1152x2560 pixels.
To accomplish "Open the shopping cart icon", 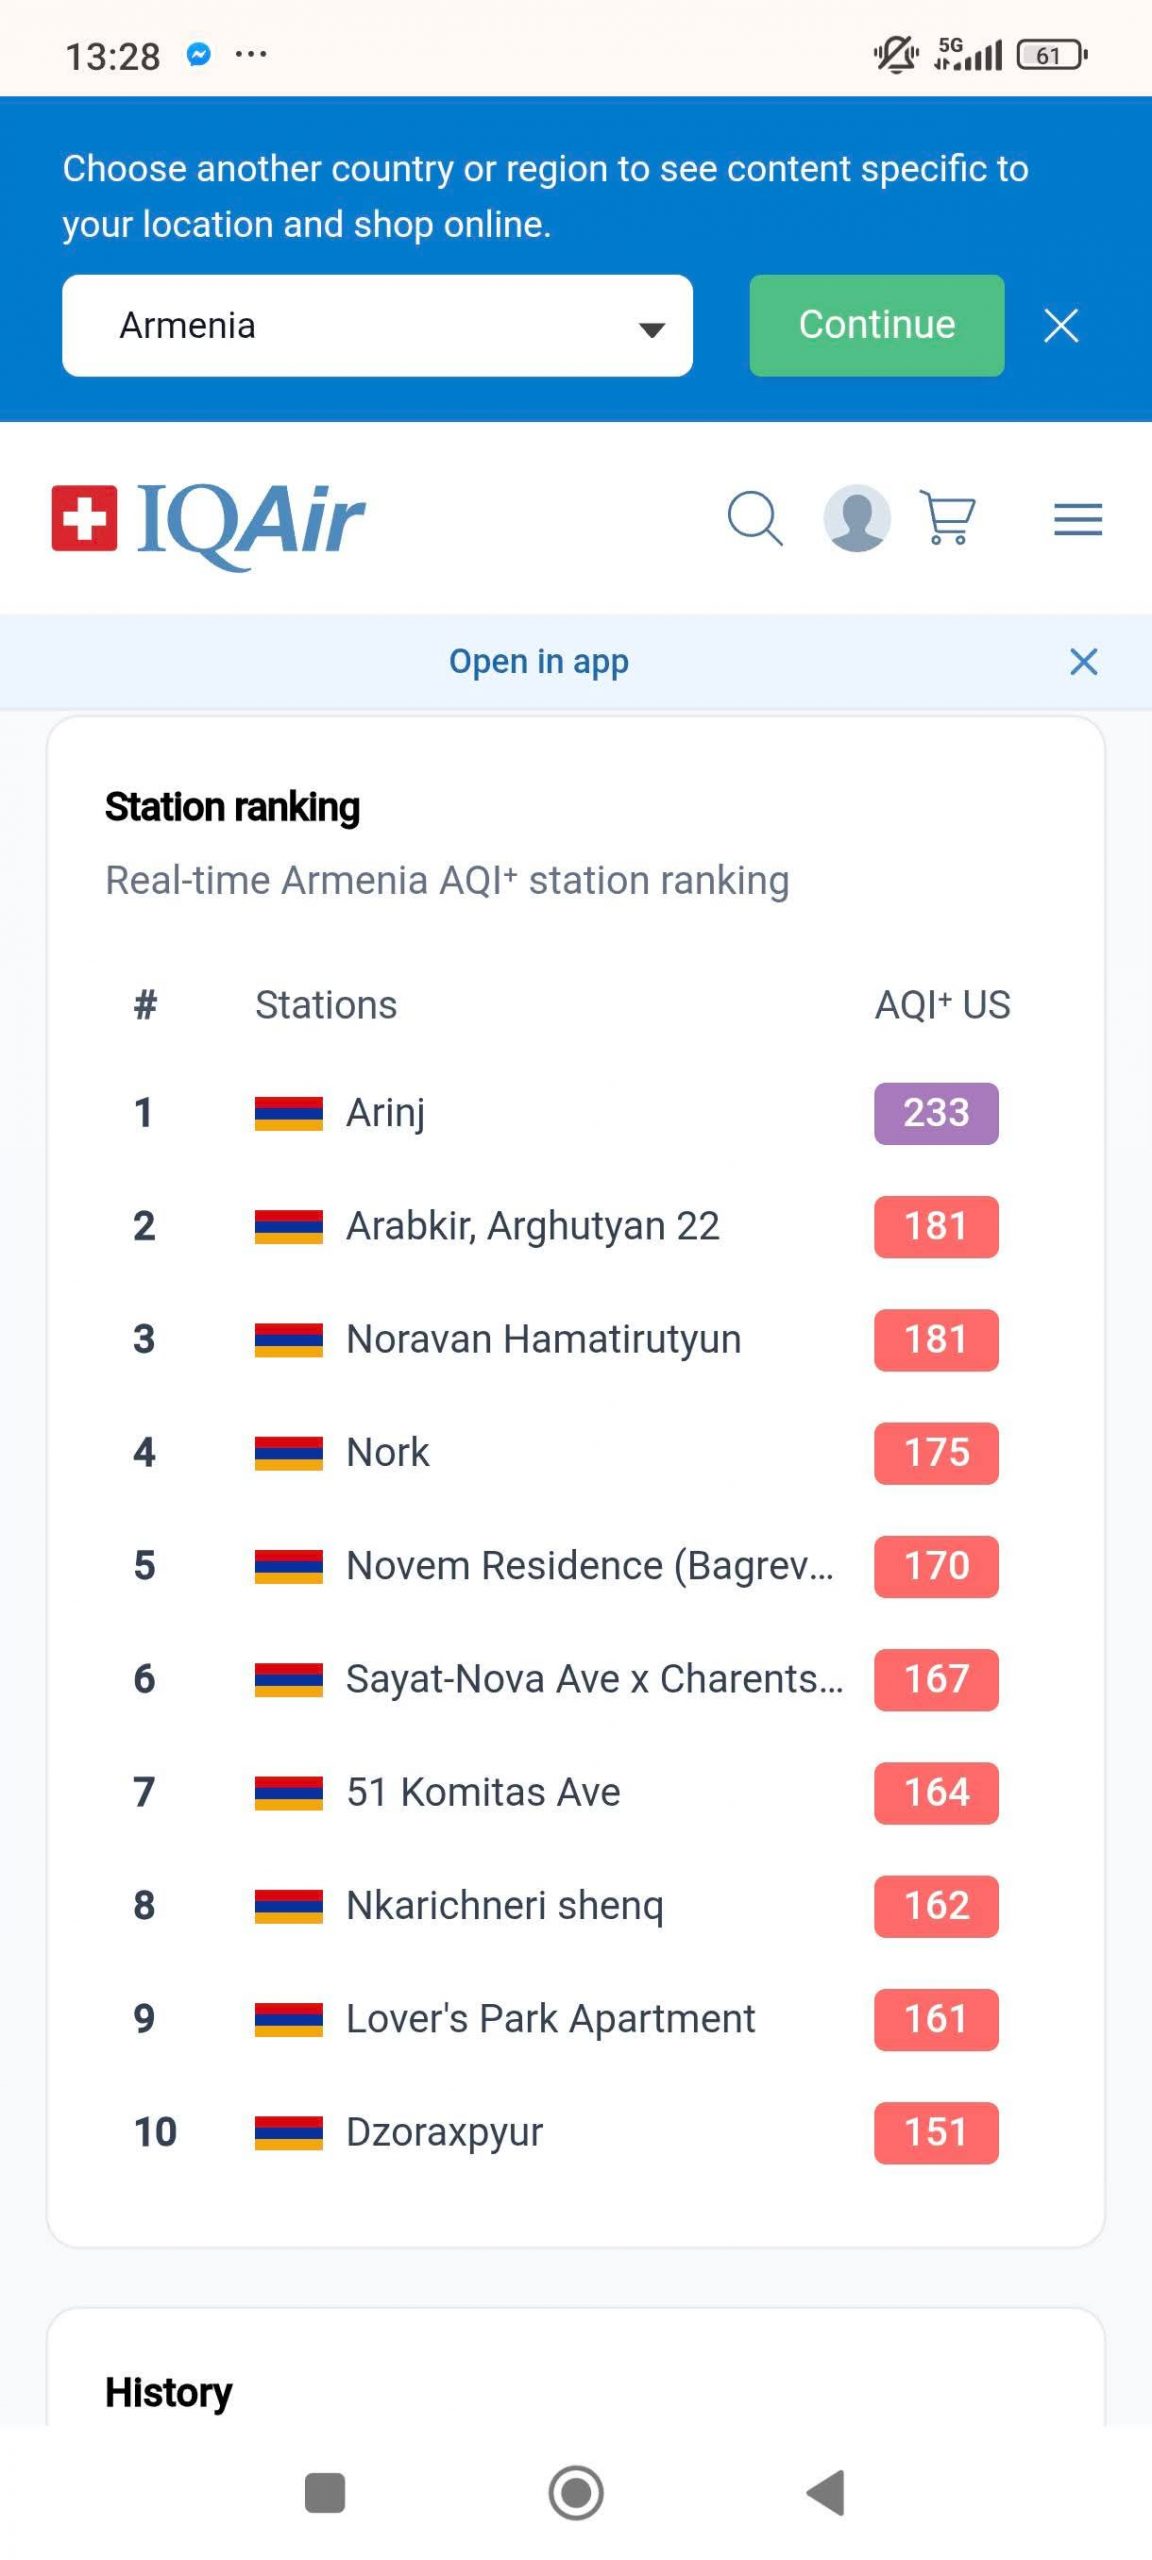I will click(946, 518).
